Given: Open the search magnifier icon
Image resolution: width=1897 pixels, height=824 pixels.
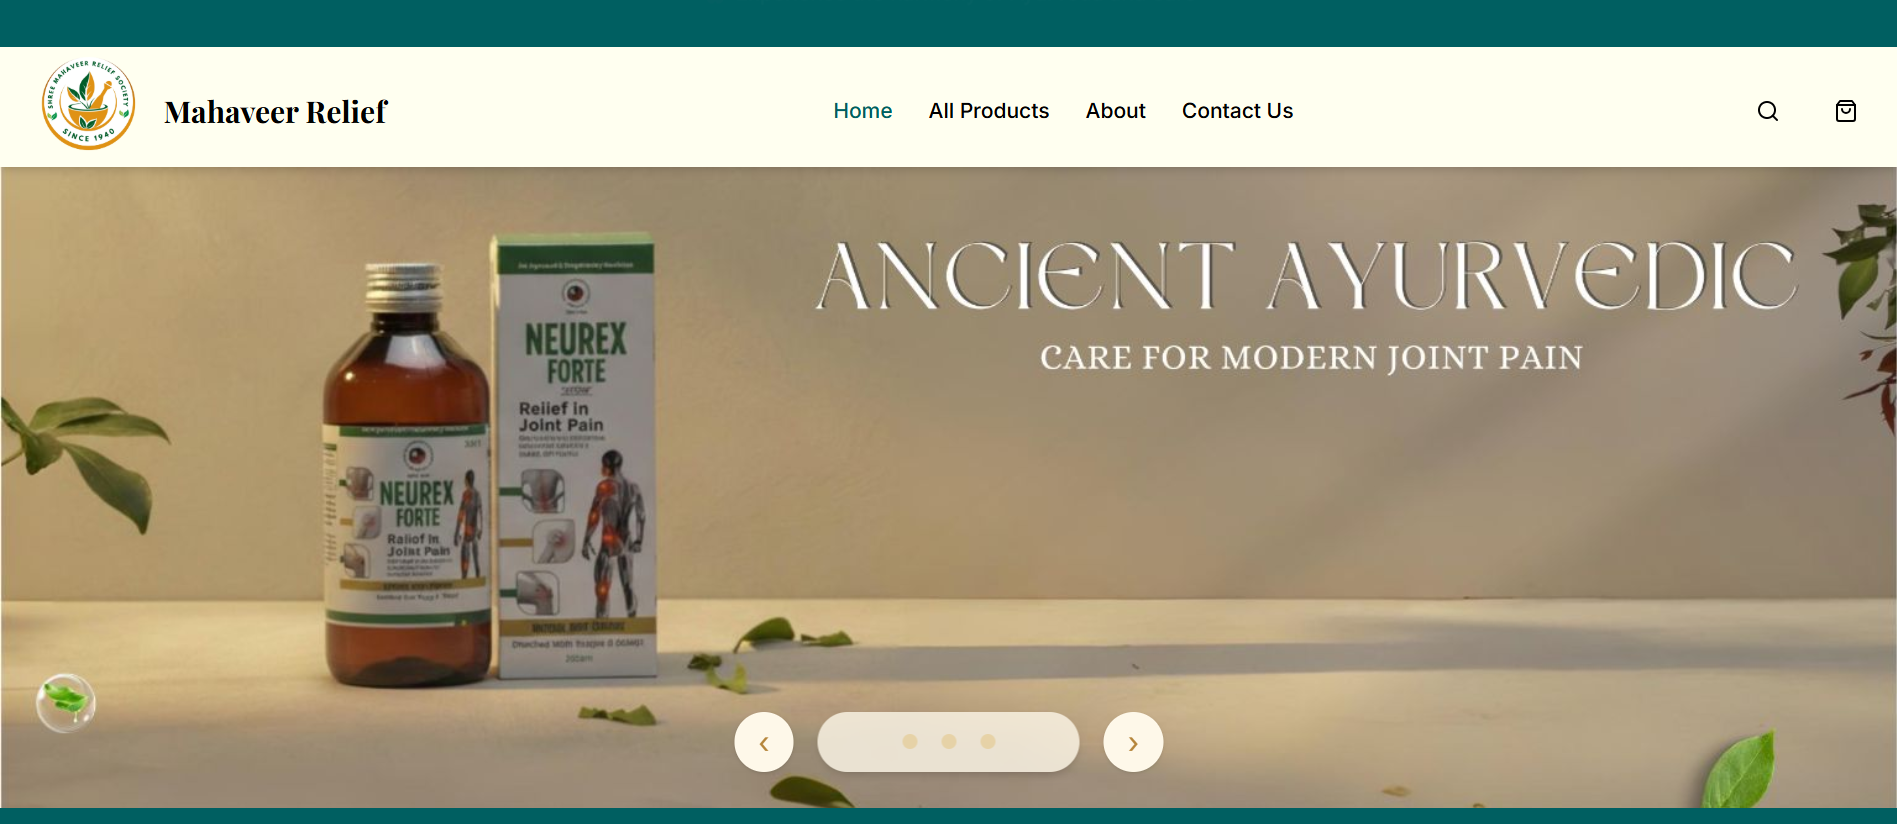Looking at the screenshot, I should tap(1768, 111).
